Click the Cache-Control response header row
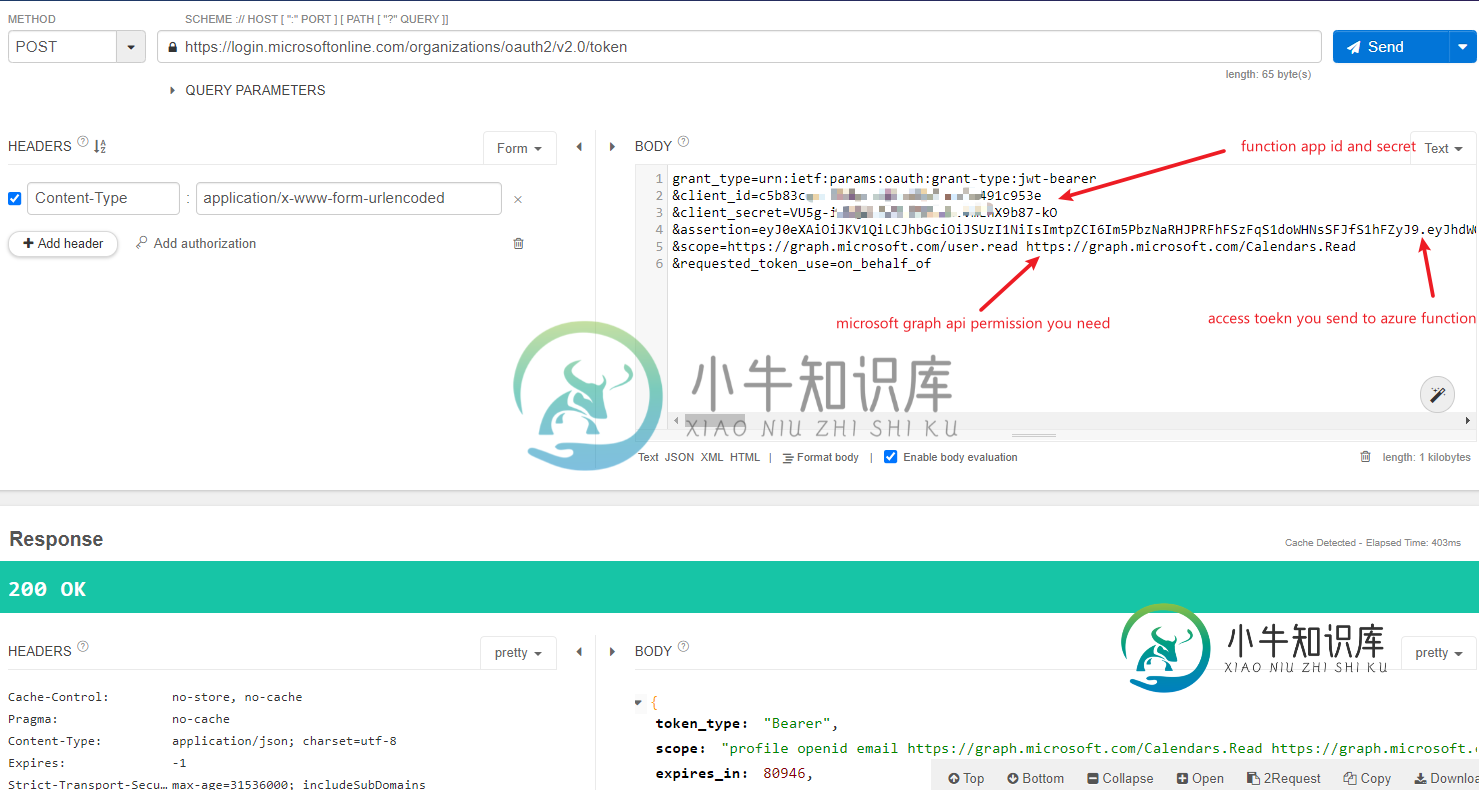Image resolution: width=1479 pixels, height=790 pixels. pyautogui.click(x=155, y=697)
